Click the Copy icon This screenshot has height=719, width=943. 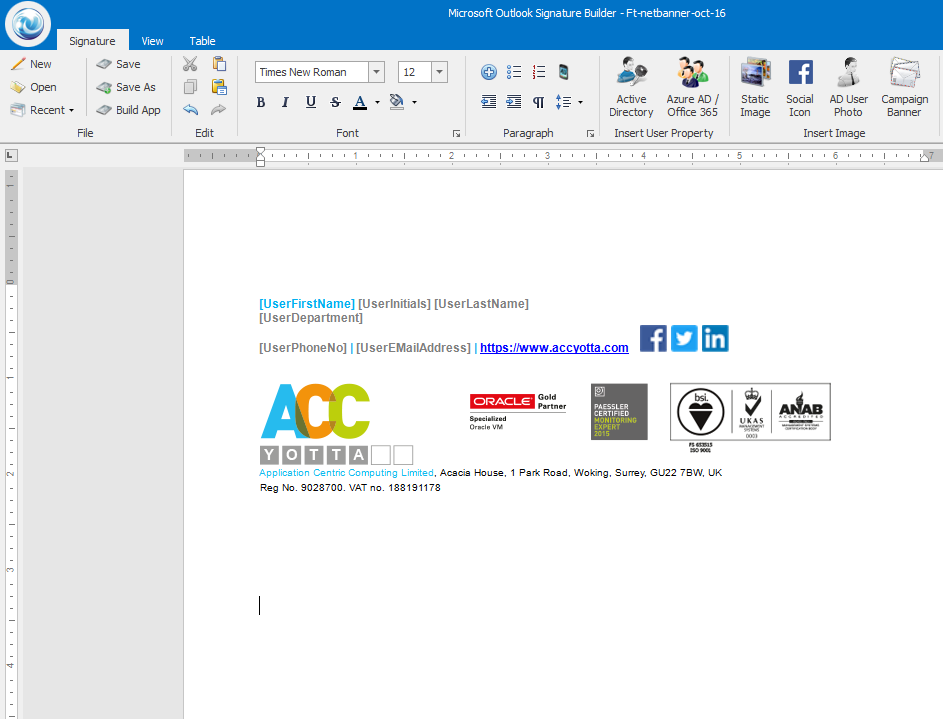190,87
